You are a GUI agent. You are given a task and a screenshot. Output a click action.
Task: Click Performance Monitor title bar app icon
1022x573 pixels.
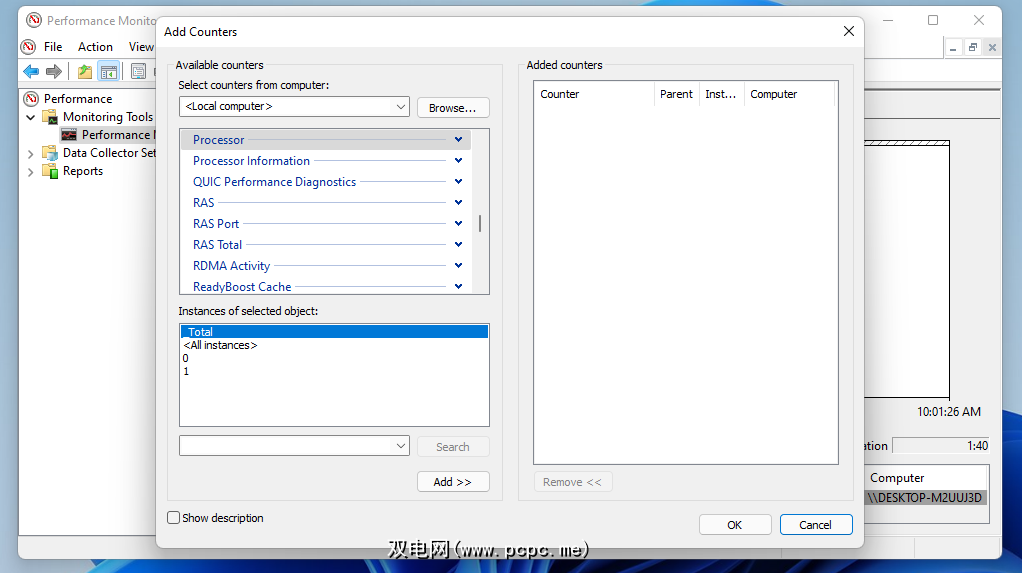[34, 20]
